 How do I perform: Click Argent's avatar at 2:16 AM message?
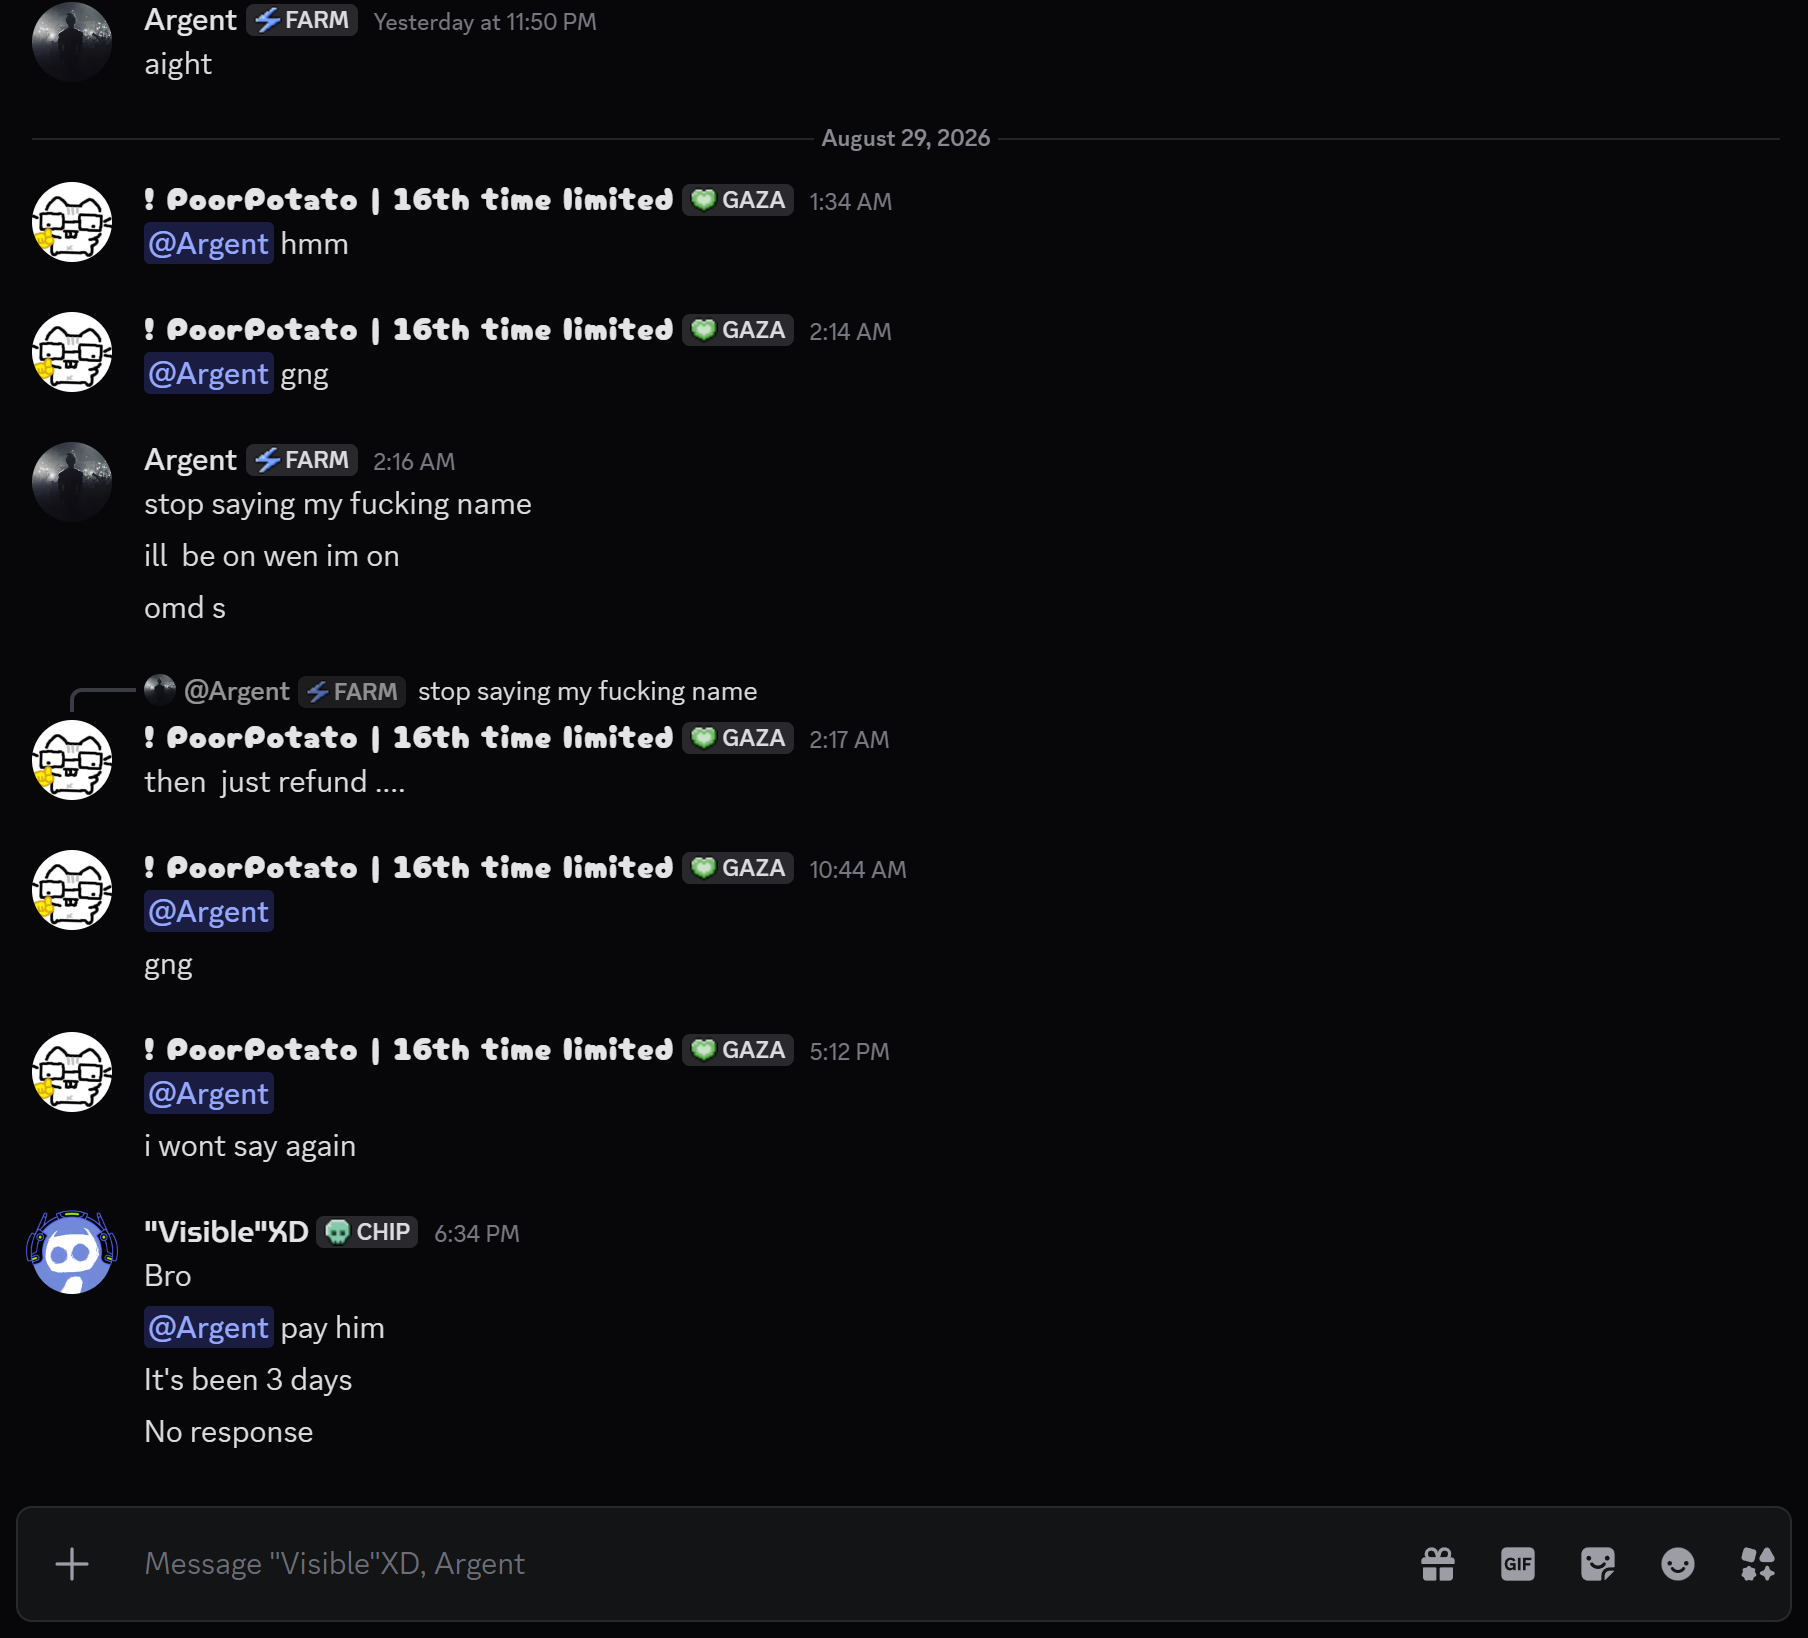click(x=72, y=482)
